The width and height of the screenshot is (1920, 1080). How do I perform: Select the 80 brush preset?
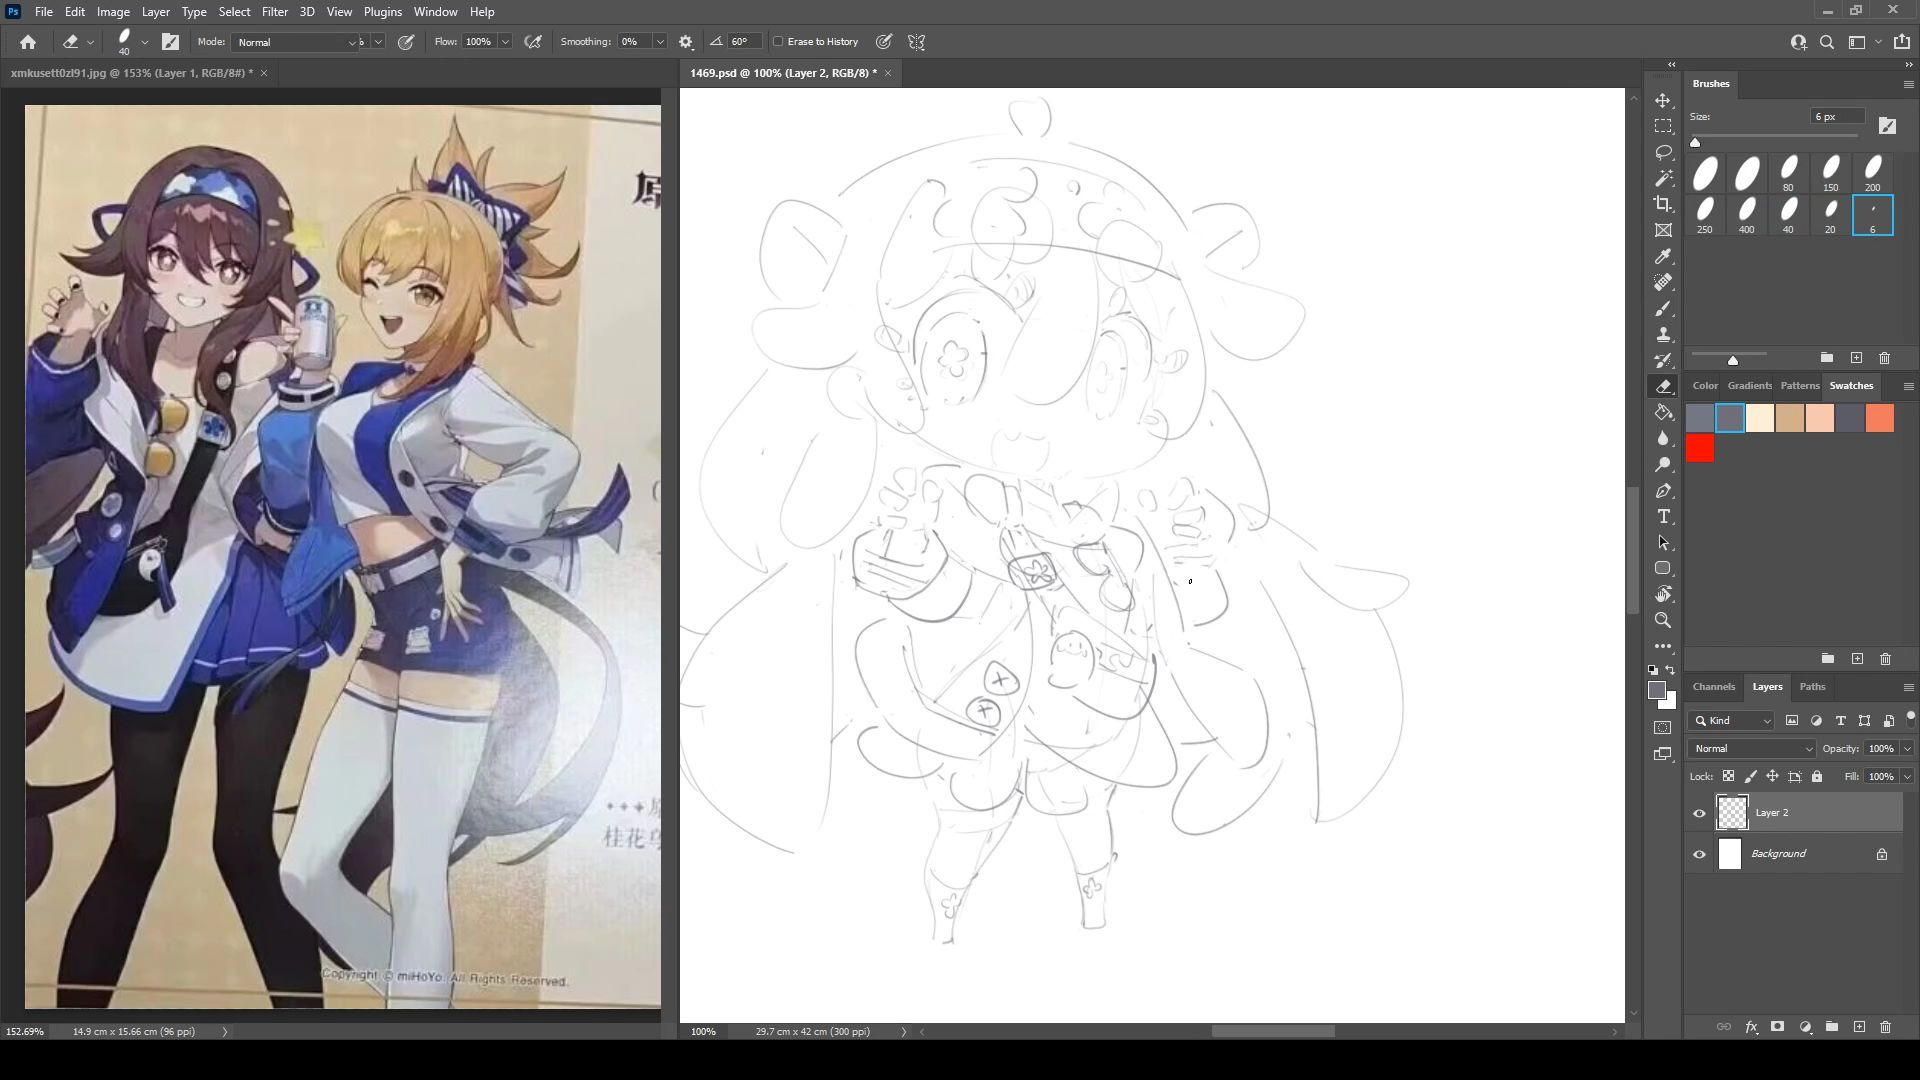(1788, 173)
